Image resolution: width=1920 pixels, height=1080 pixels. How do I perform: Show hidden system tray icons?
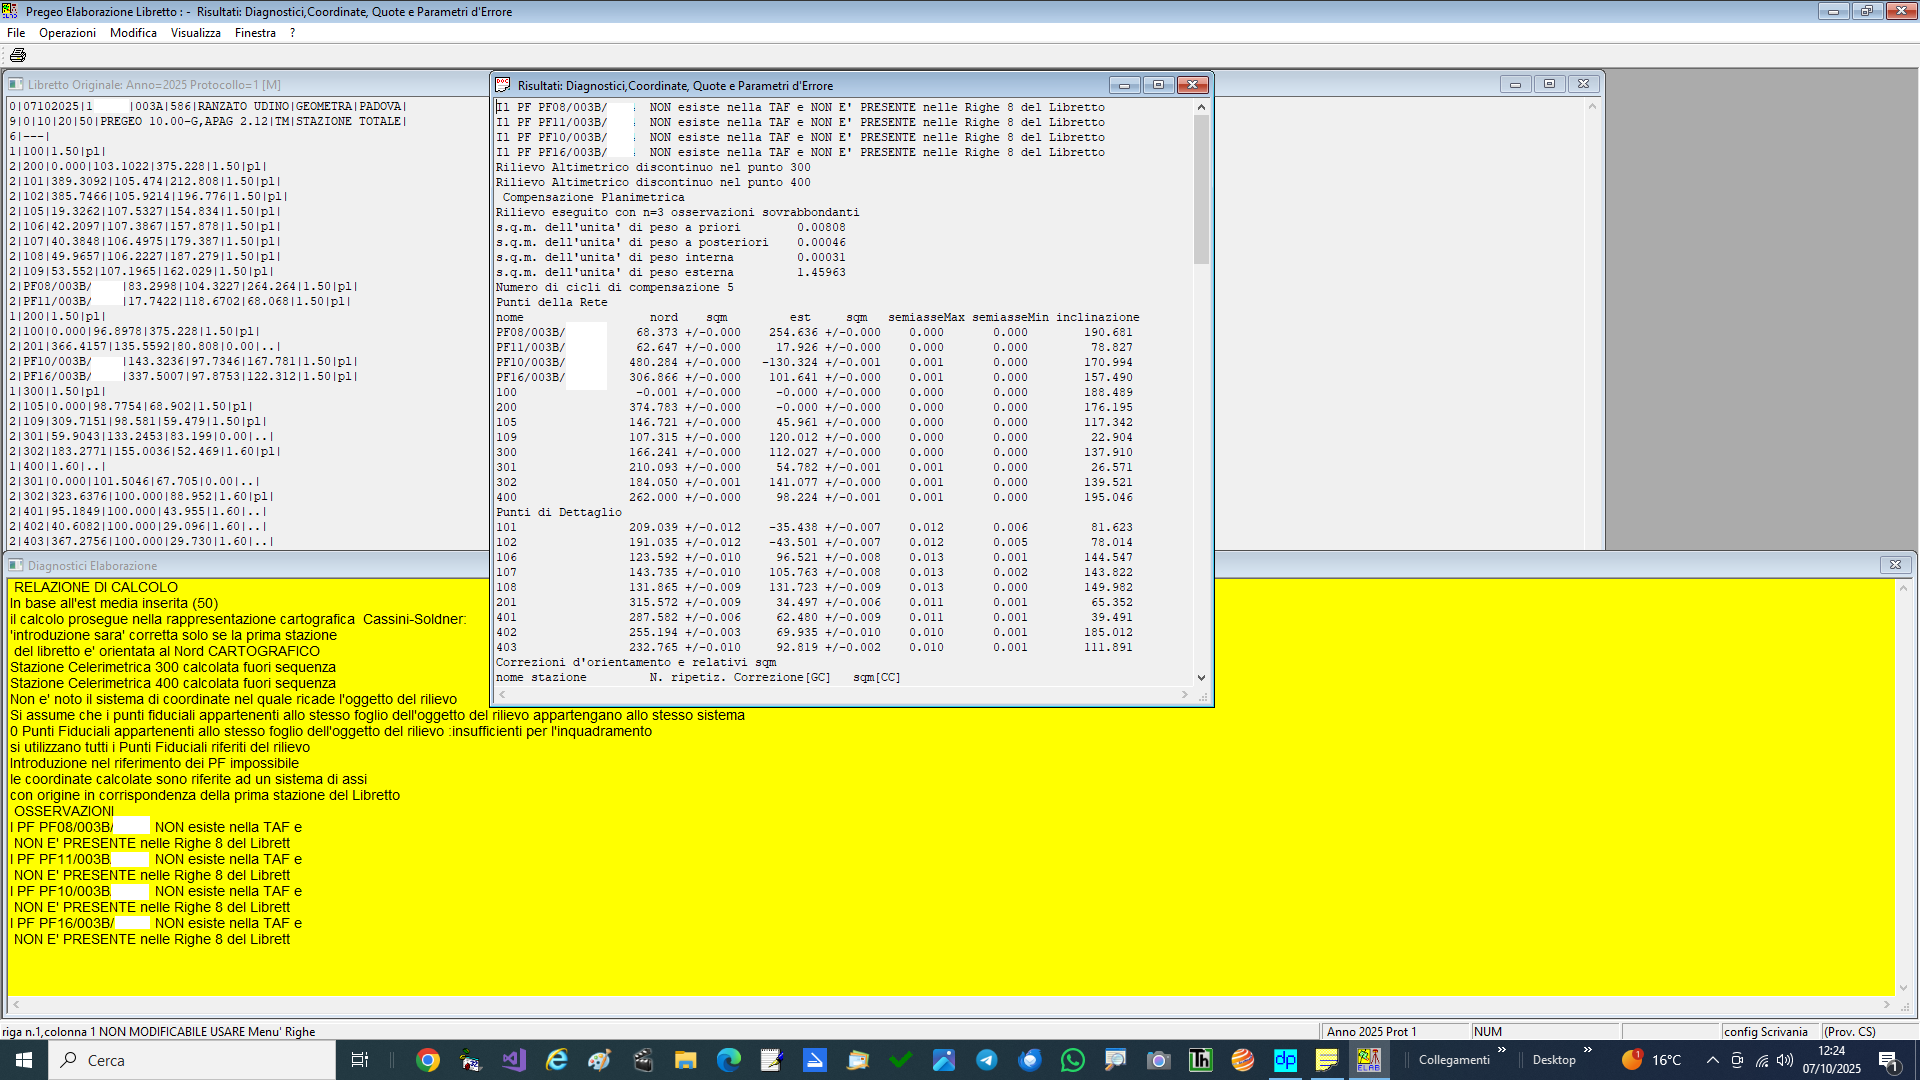[1712, 1060]
